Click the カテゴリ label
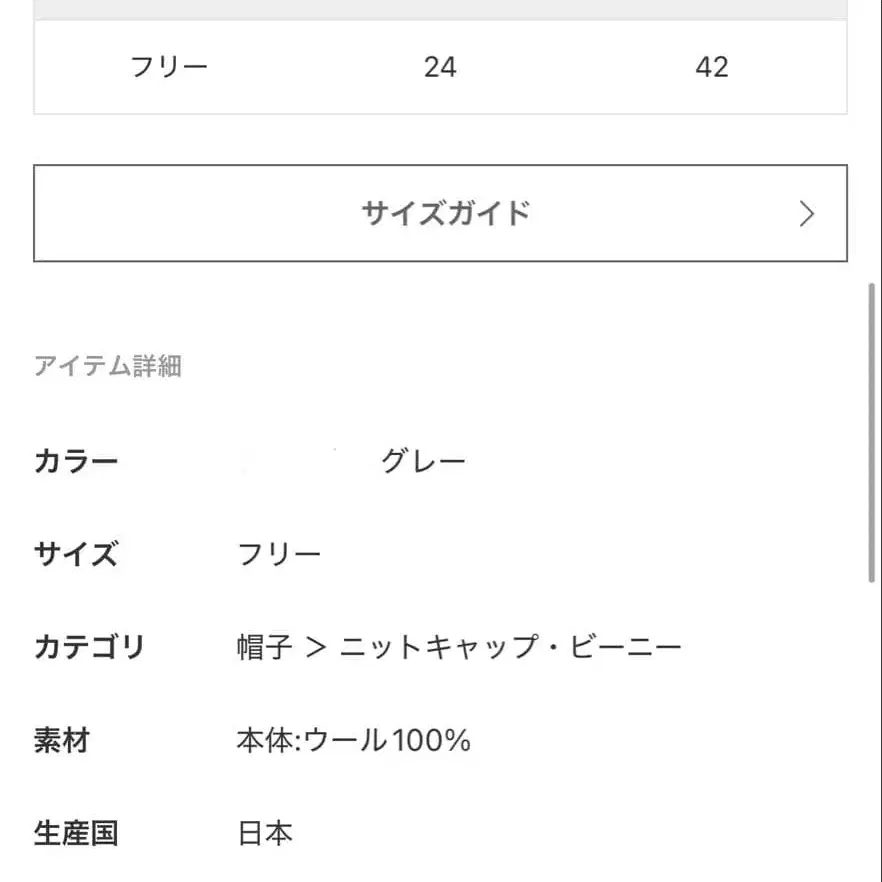The width and height of the screenshot is (882, 882). pyautogui.click(x=90, y=647)
